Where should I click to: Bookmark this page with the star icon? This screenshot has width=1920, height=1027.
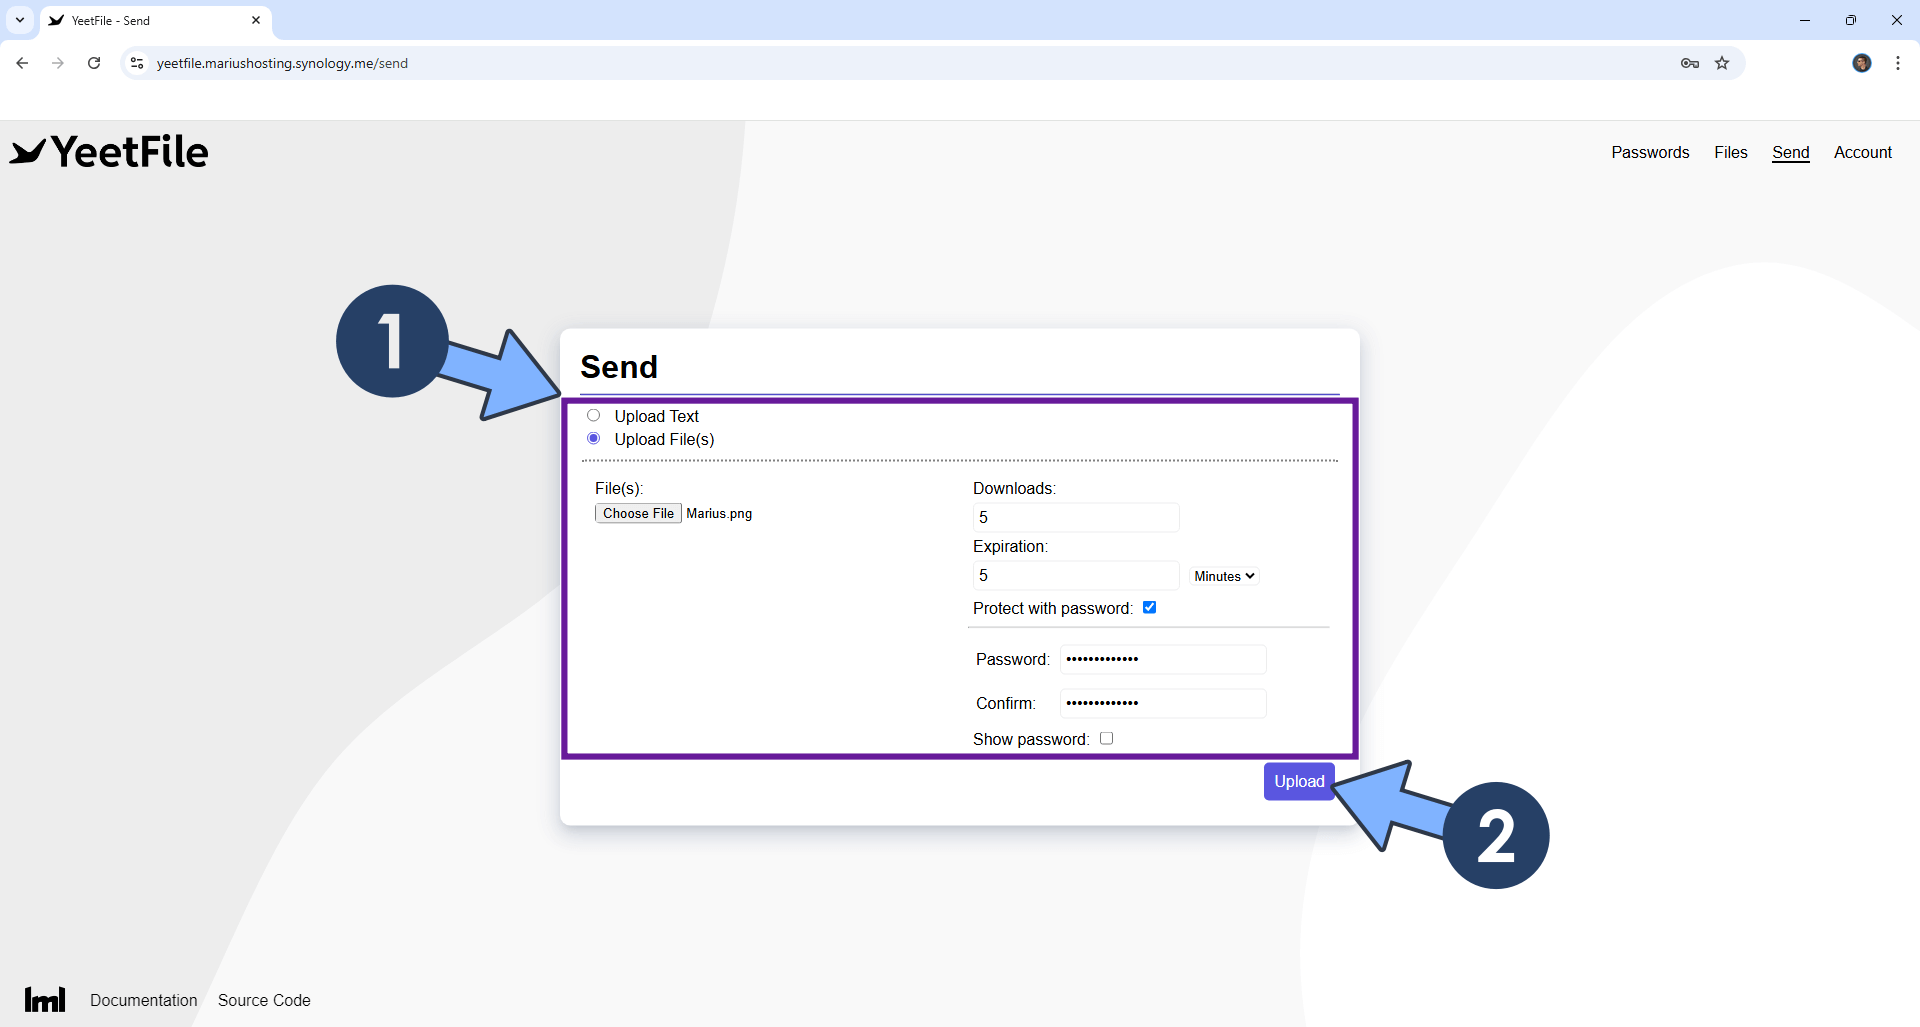[x=1722, y=63]
